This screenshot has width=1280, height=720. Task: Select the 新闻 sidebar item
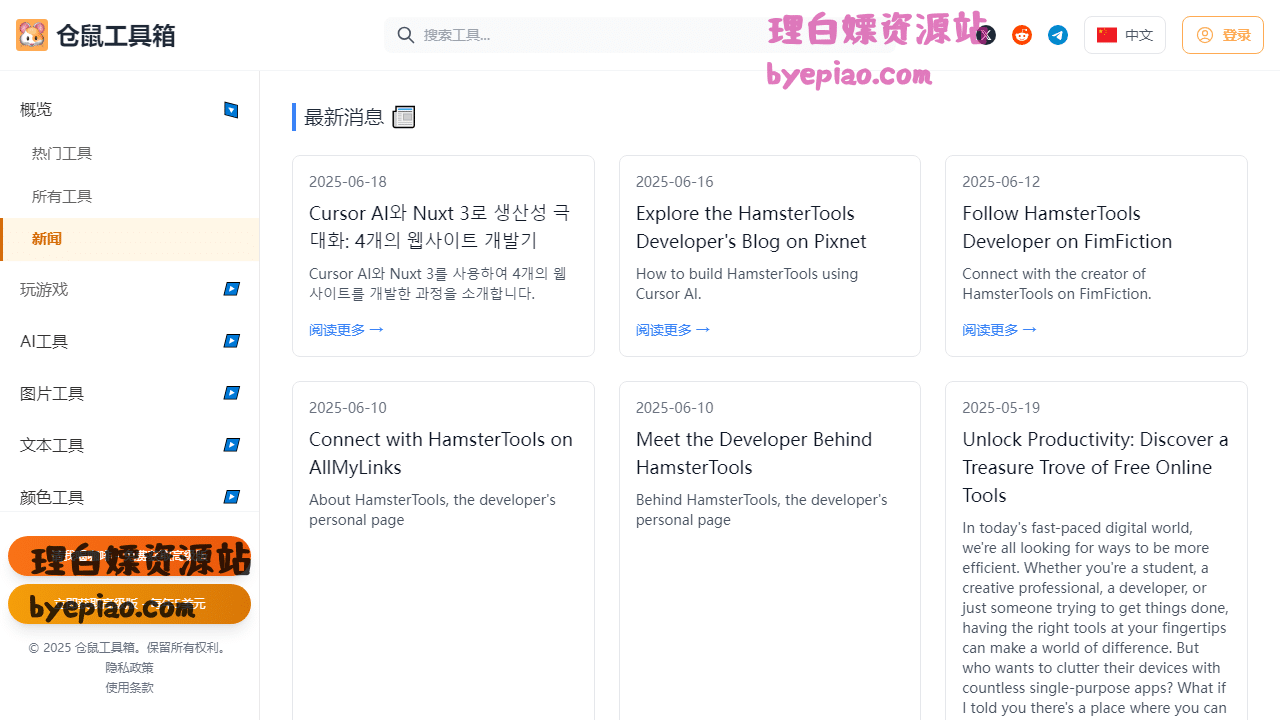tap(130, 239)
